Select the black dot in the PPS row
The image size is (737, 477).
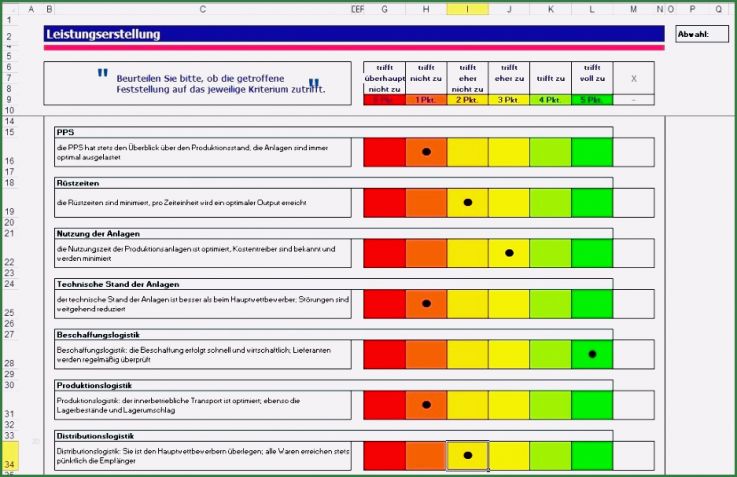pos(426,152)
